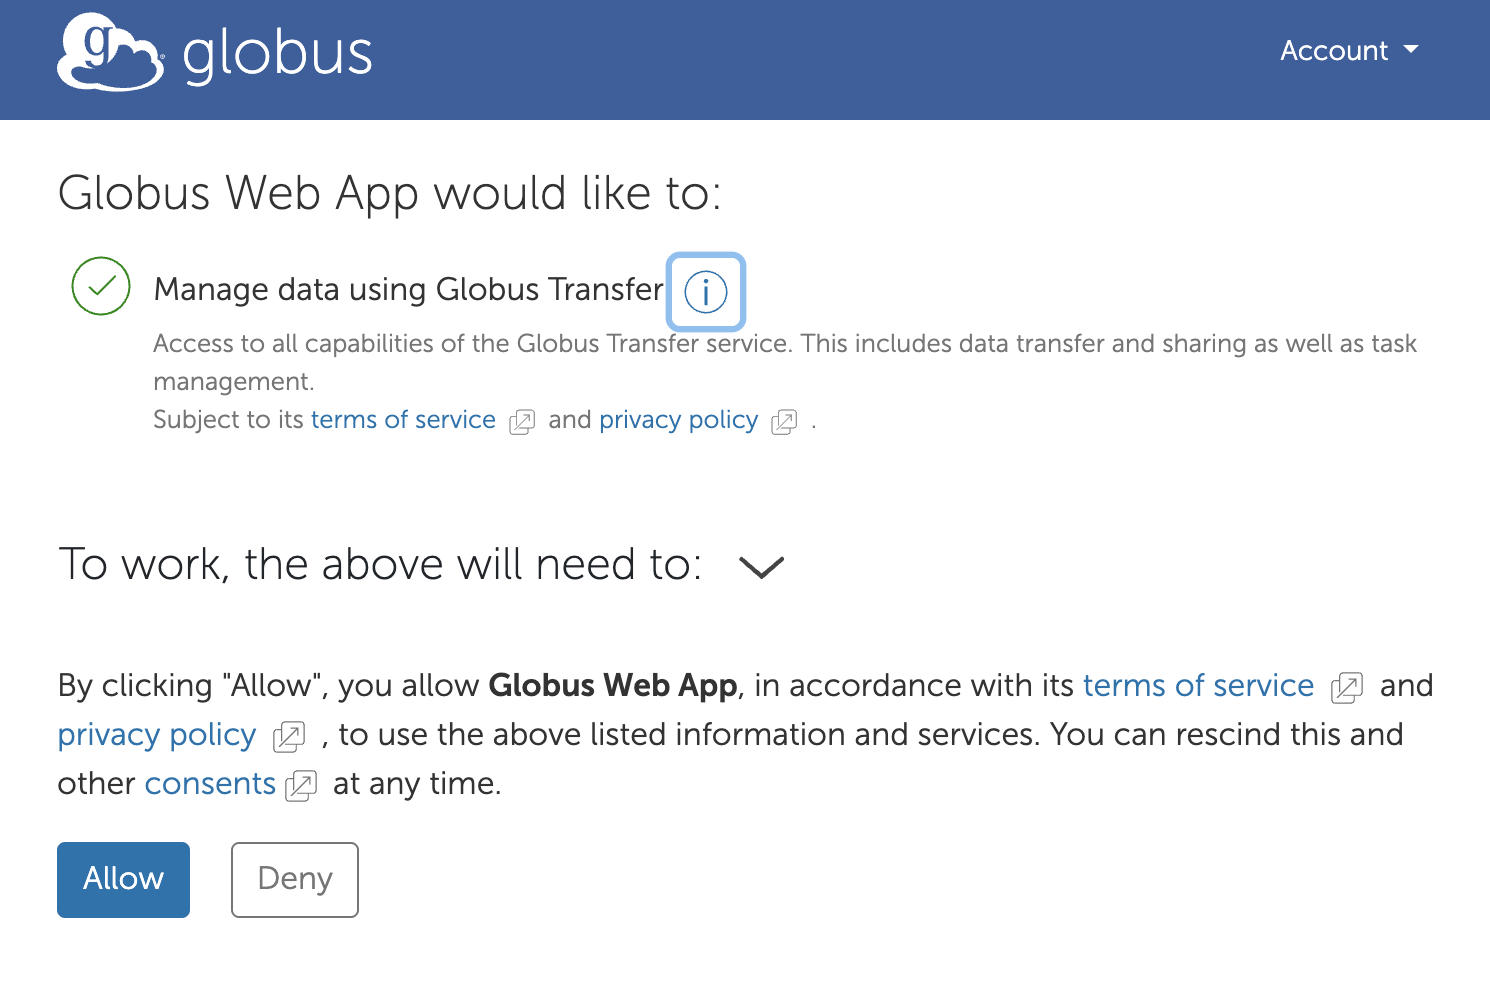The height and width of the screenshot is (982, 1490).
Task: Open the Account dropdown menu
Action: (1348, 50)
